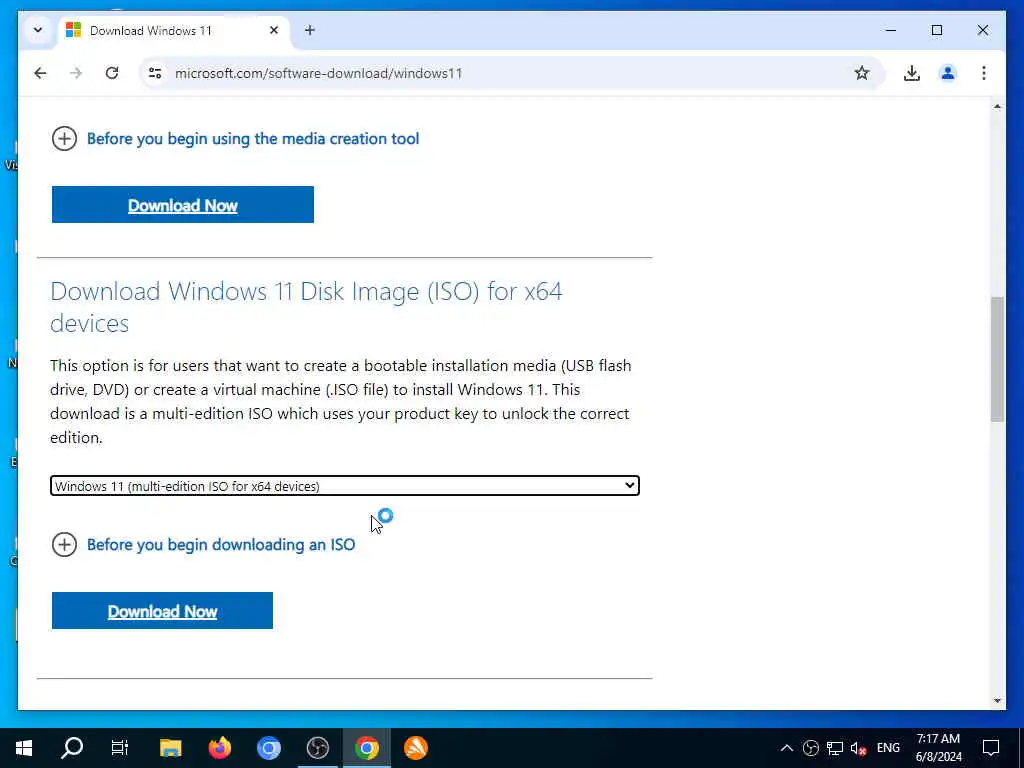This screenshot has height=768, width=1024.
Task: Open the tab search dropdown arrow
Action: coord(38,30)
